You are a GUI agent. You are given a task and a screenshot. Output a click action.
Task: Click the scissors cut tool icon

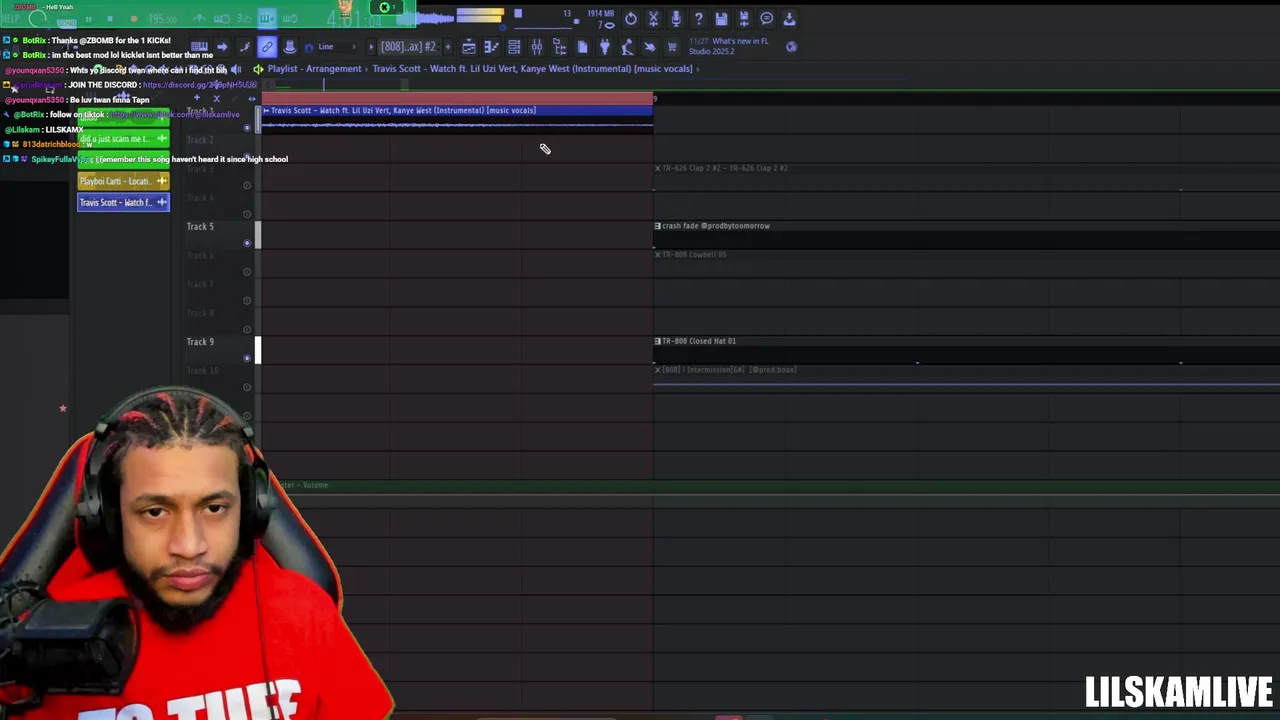pos(653,18)
